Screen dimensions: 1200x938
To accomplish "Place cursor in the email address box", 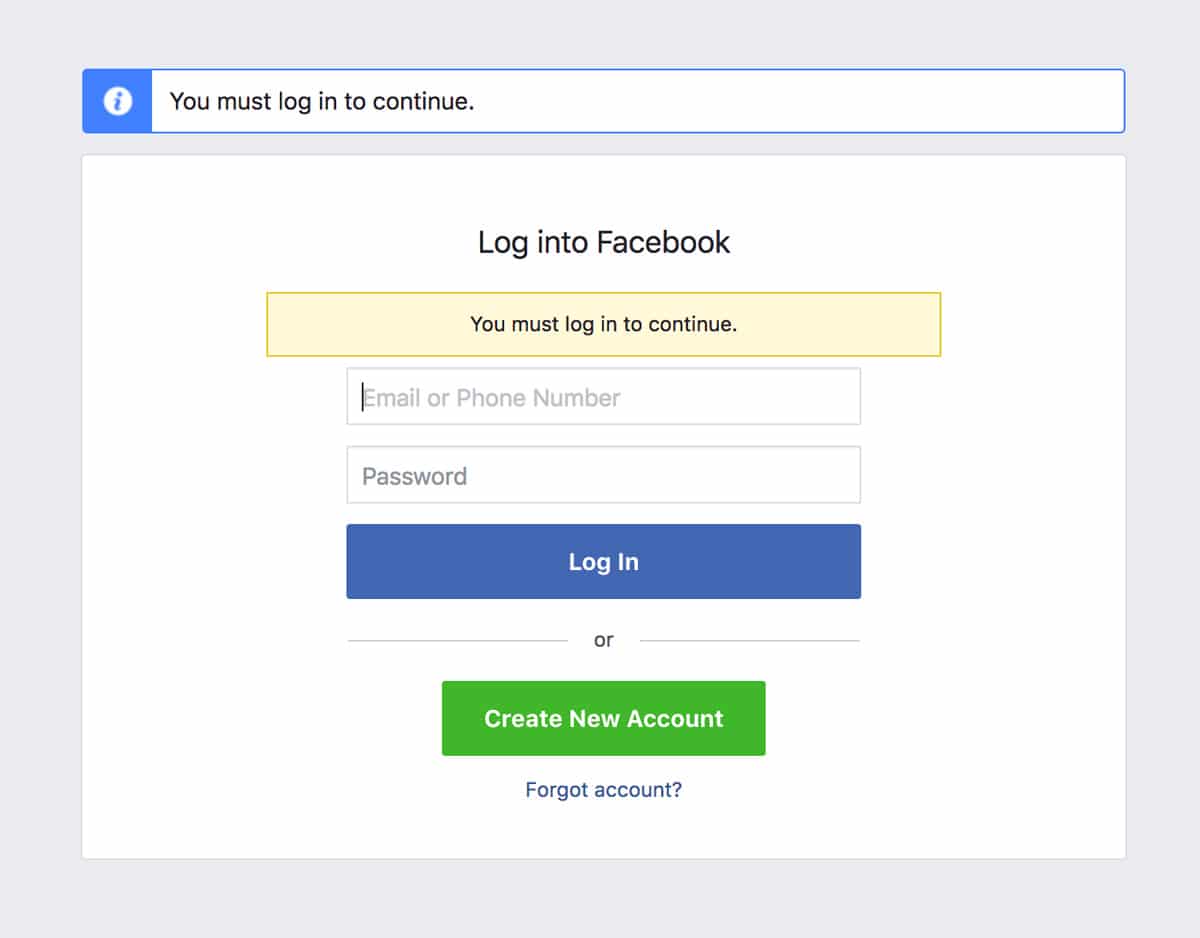I will point(604,397).
